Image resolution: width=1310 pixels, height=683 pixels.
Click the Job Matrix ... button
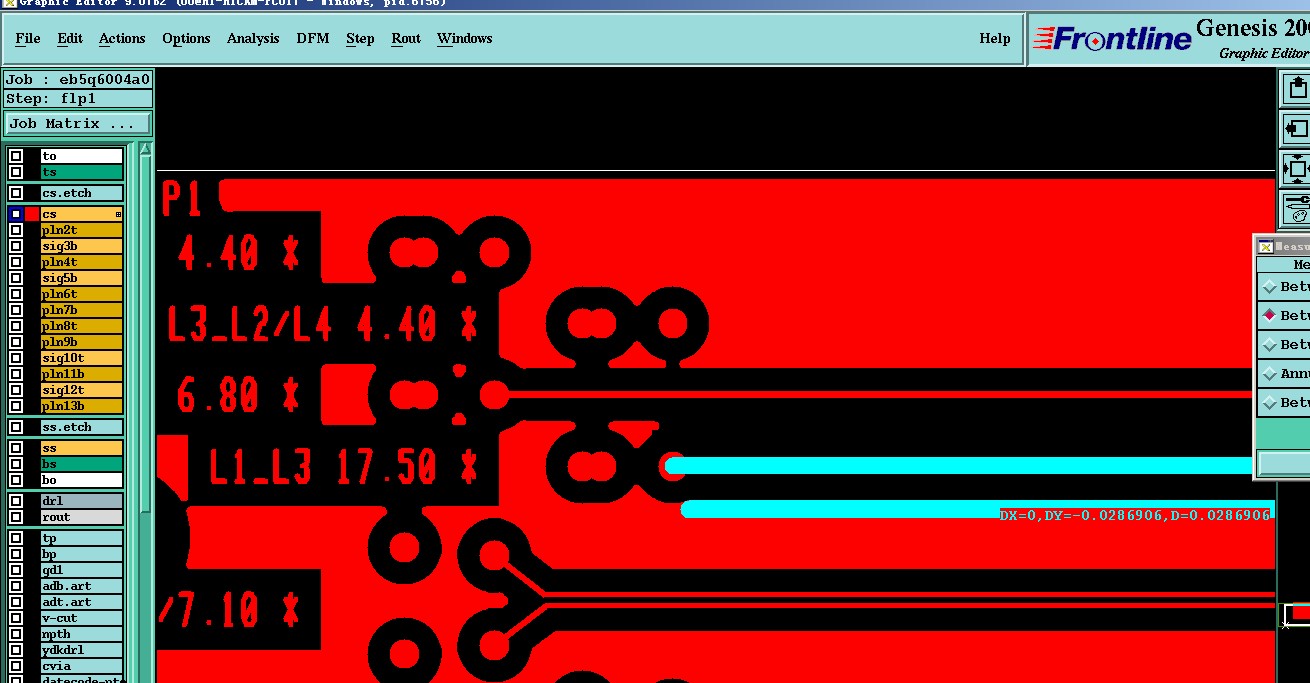[x=78, y=124]
